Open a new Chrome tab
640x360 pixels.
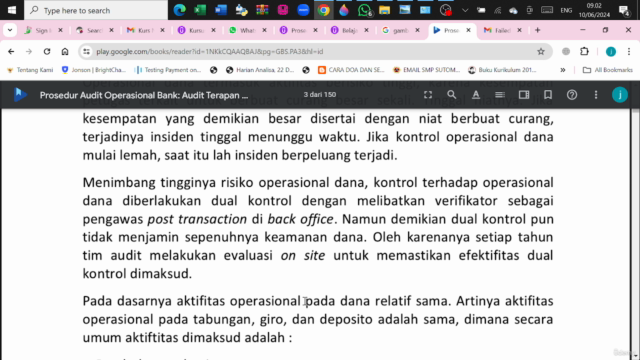(x=538, y=30)
